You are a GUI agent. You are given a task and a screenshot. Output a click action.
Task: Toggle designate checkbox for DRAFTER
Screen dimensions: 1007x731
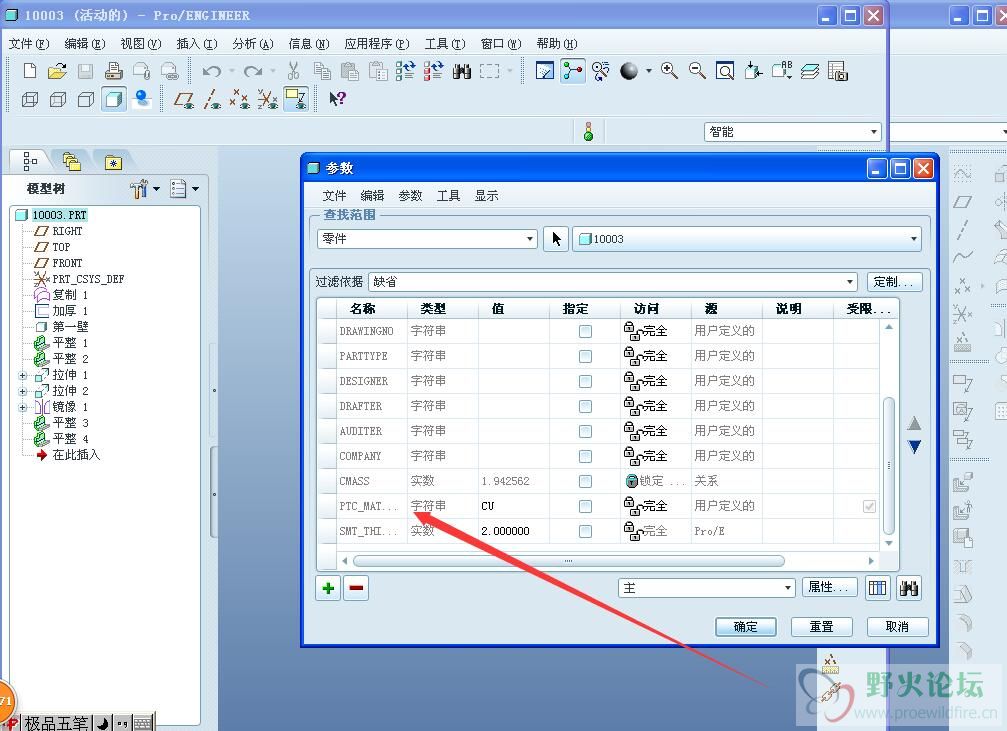pyautogui.click(x=585, y=406)
